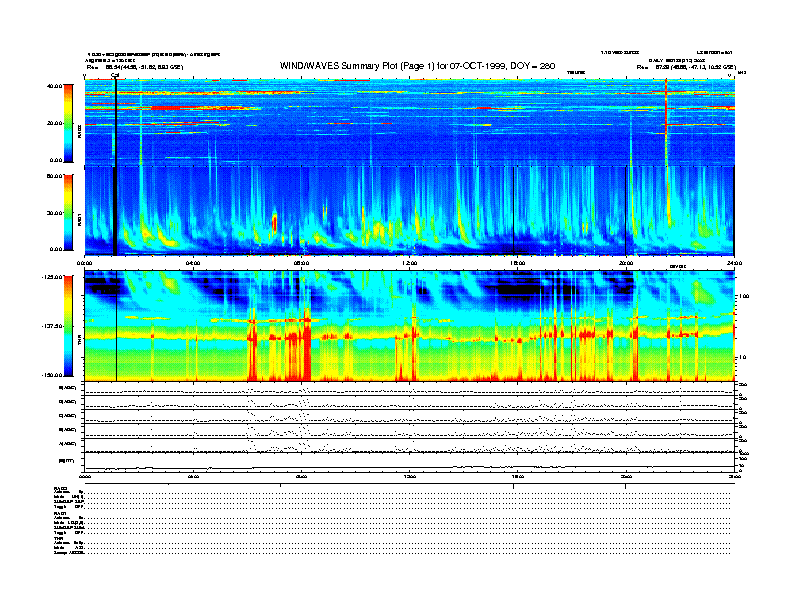Image resolution: width=792 pixels, height=612 pixels.
Task: Click the thick black calibration bar in RAD1
Action: pos(115,211)
